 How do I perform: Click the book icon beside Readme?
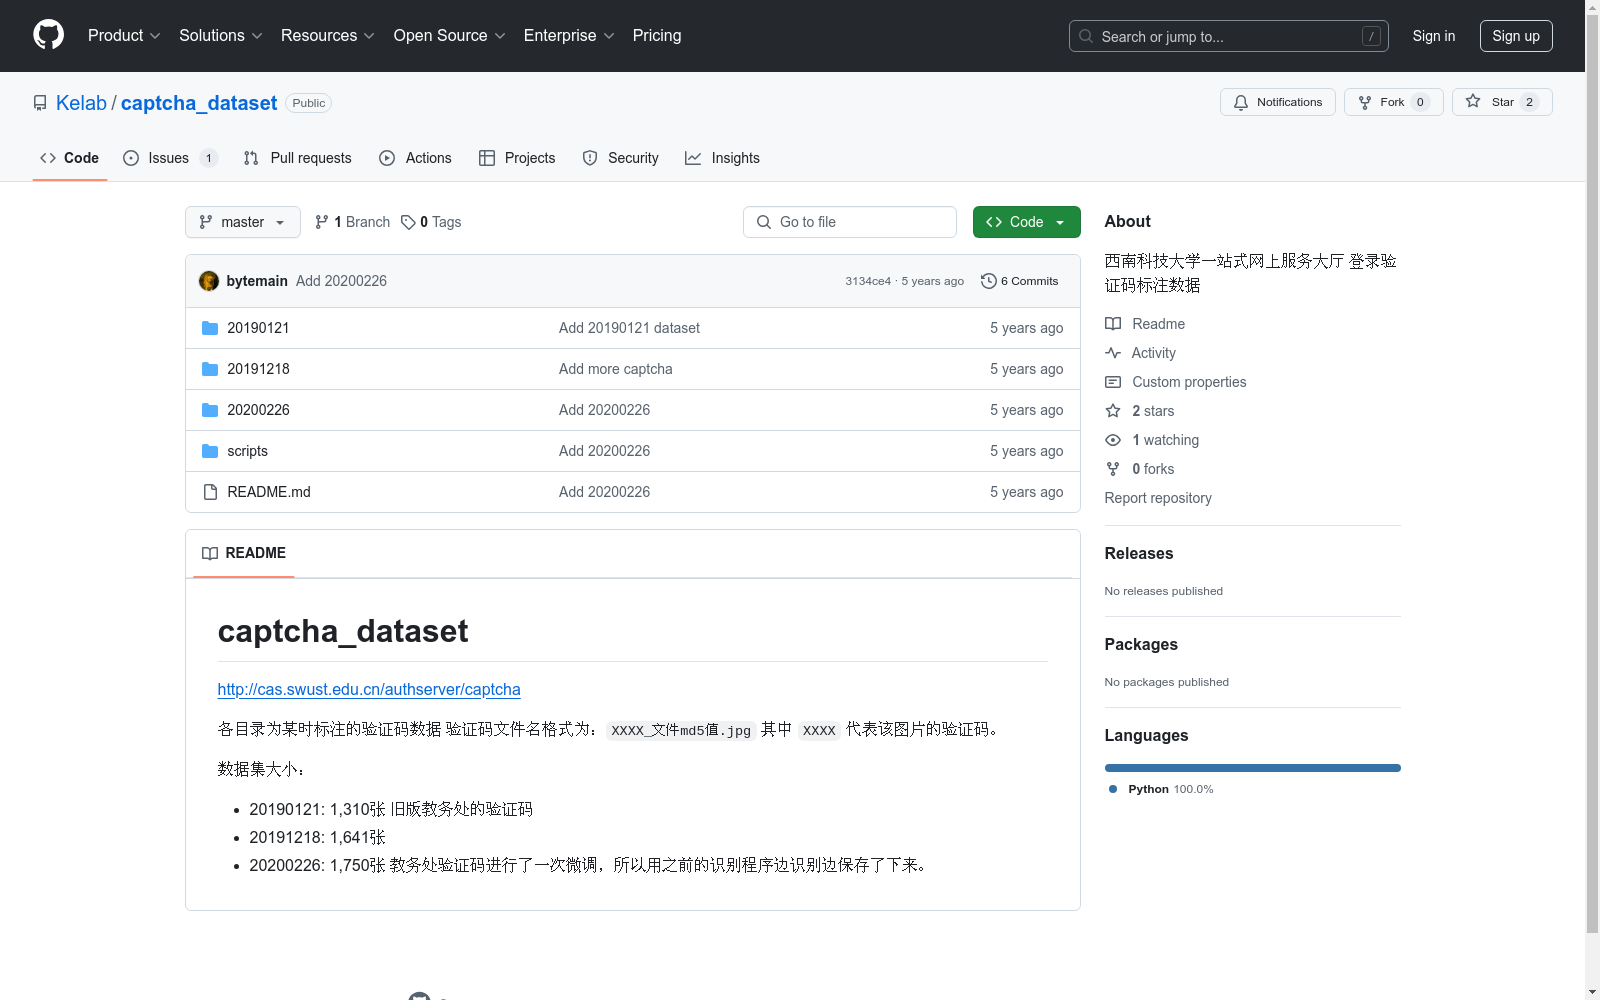1113,324
